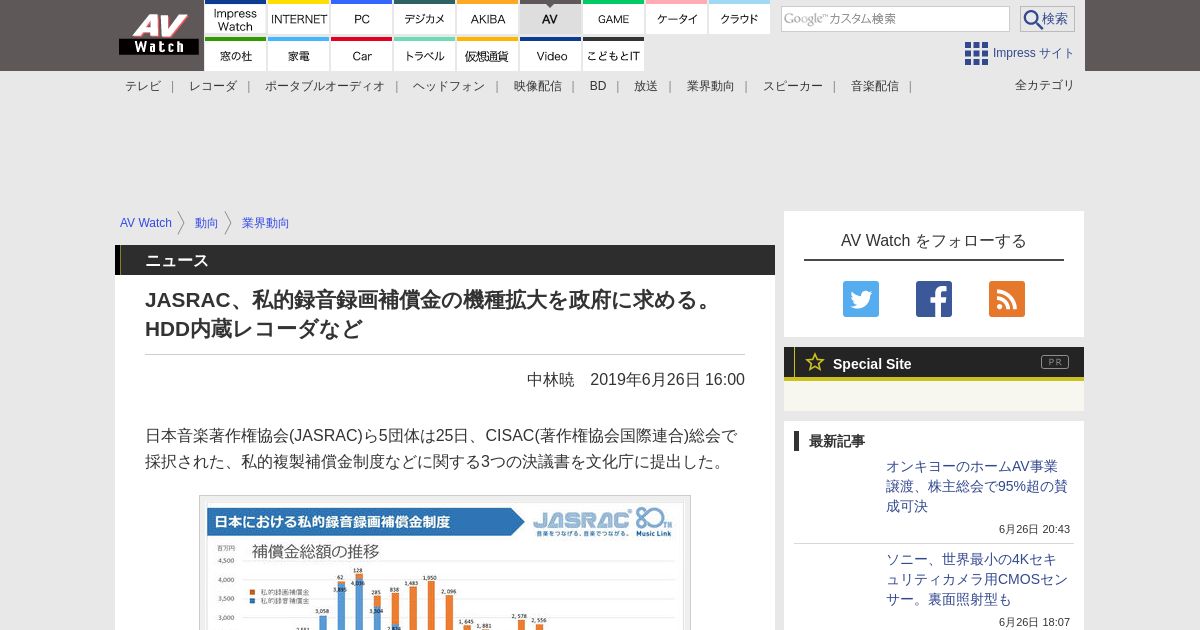
Task: Open the AV Watch logo homepage
Action: pos(159,34)
